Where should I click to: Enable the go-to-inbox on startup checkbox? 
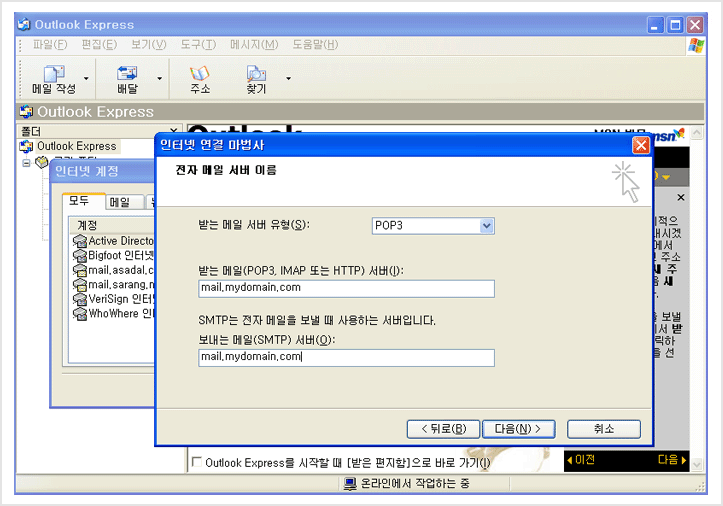196,463
